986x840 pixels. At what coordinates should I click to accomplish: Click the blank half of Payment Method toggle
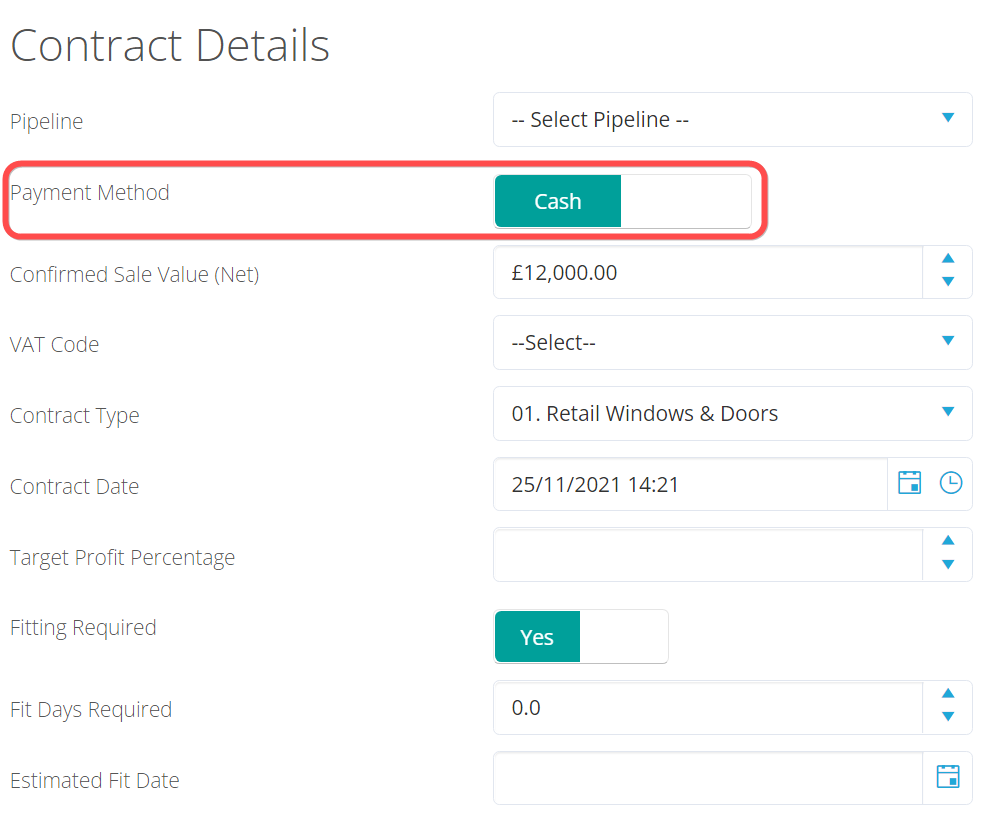(x=685, y=202)
